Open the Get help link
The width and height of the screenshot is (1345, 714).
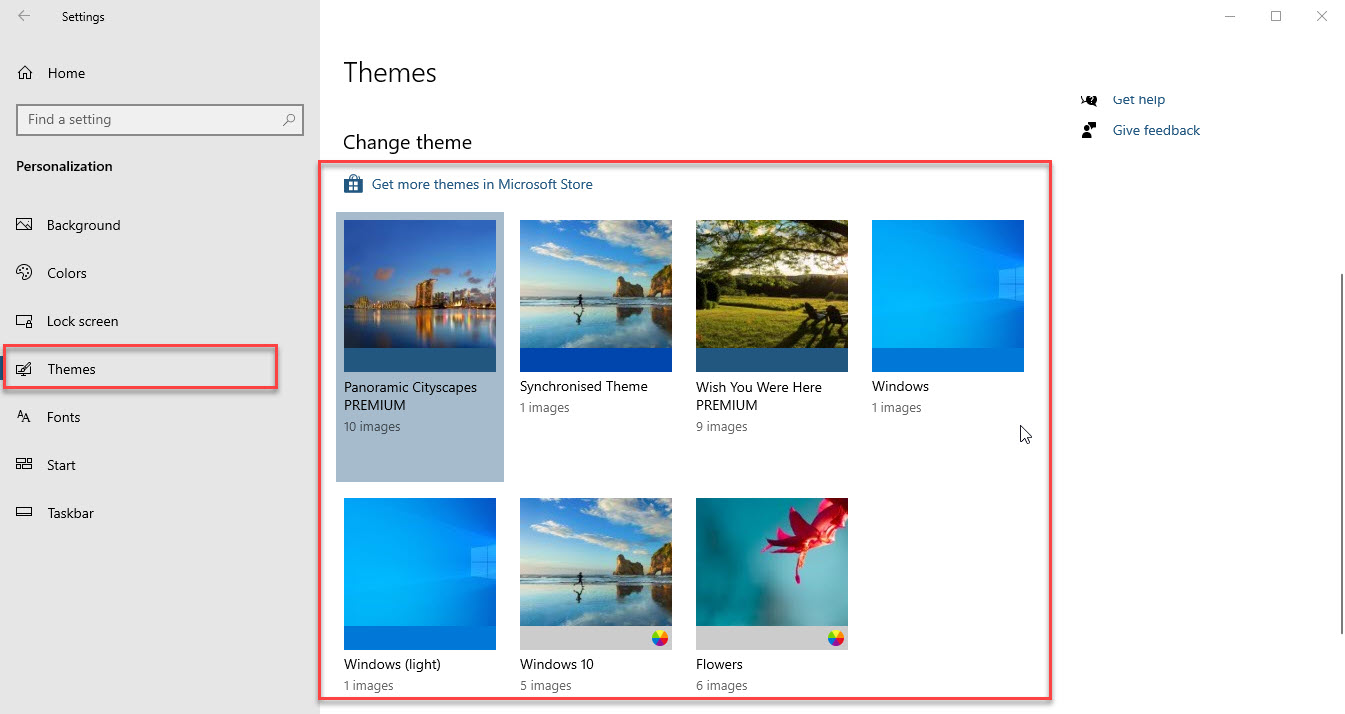click(x=1139, y=99)
